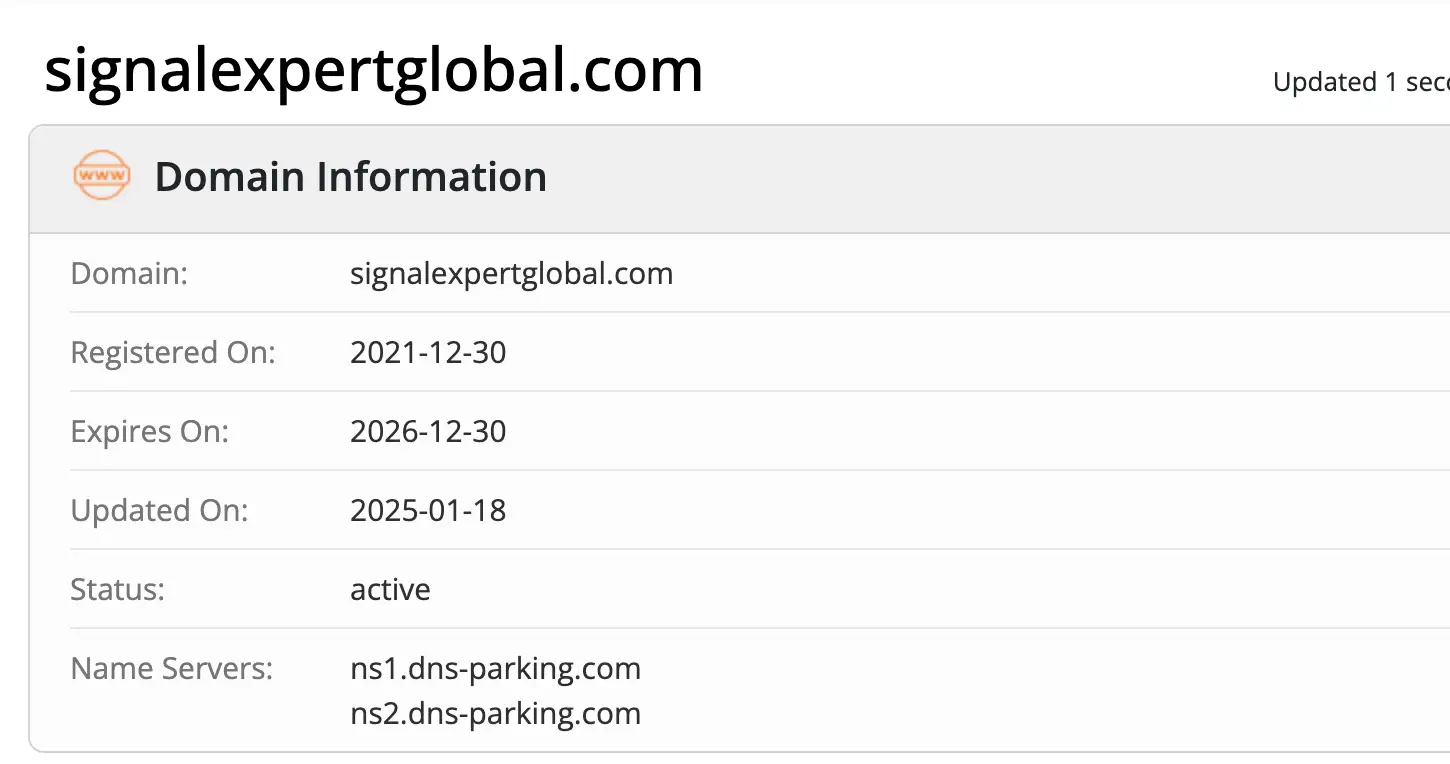
Task: Click the ns2.dns-parking.com name server
Action: pos(495,713)
